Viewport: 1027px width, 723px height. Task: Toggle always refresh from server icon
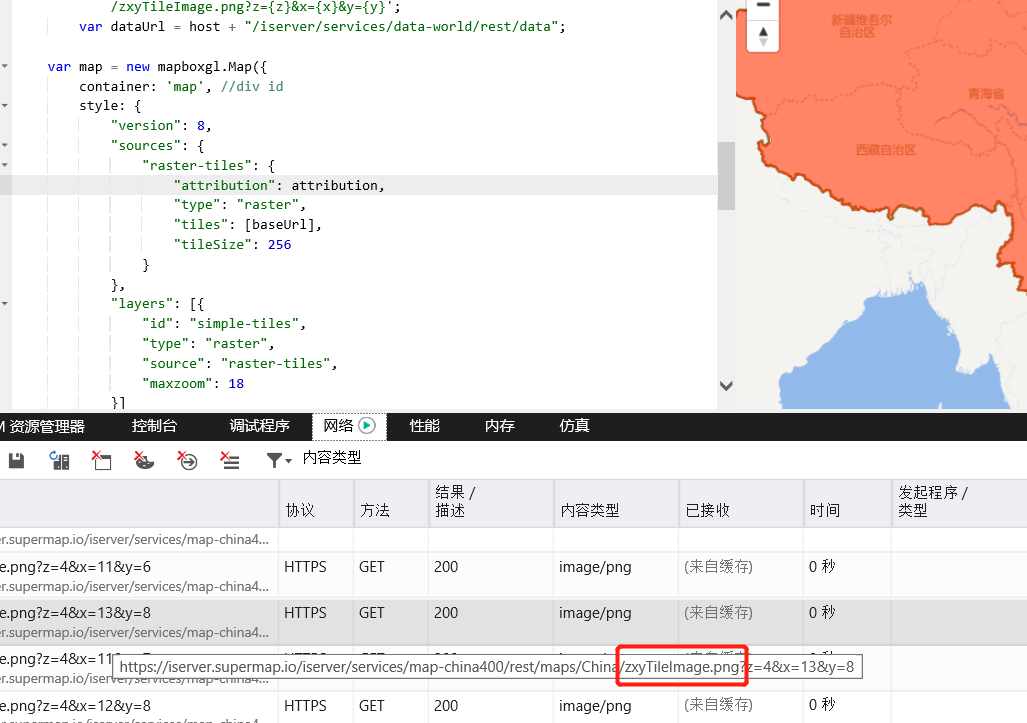pos(60,460)
